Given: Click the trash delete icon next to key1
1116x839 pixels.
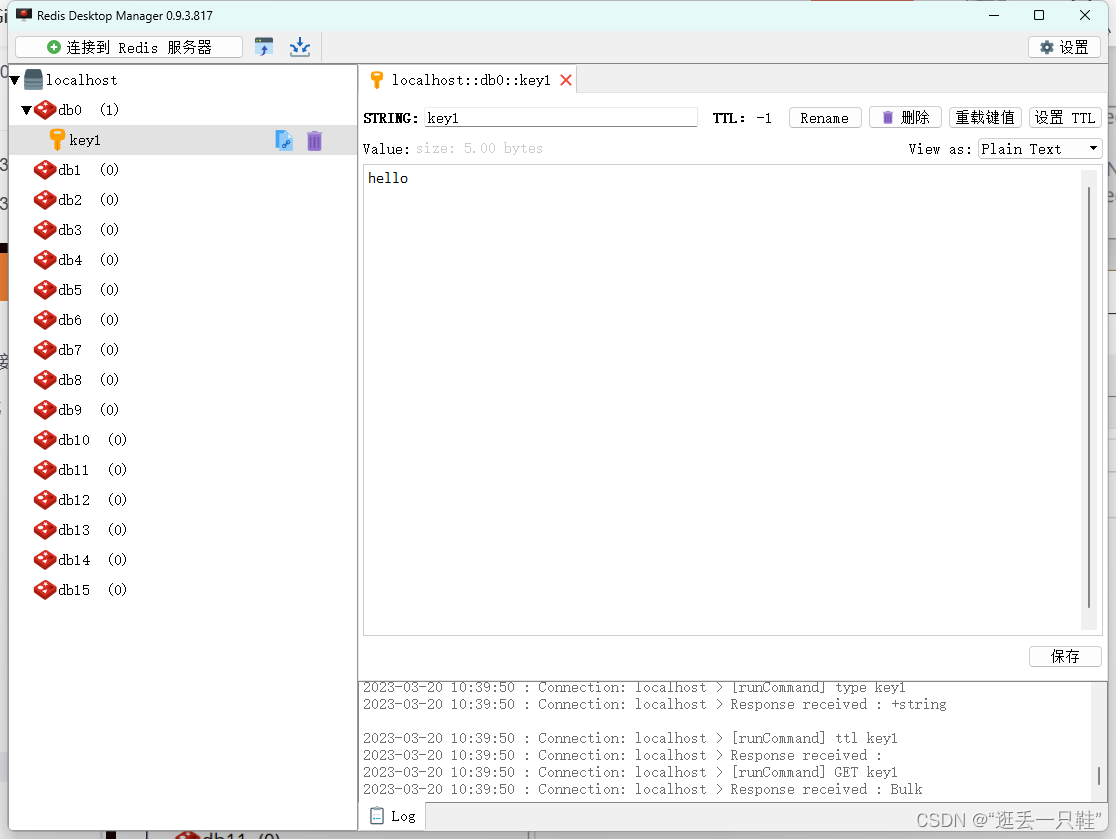Looking at the screenshot, I should coord(314,140).
